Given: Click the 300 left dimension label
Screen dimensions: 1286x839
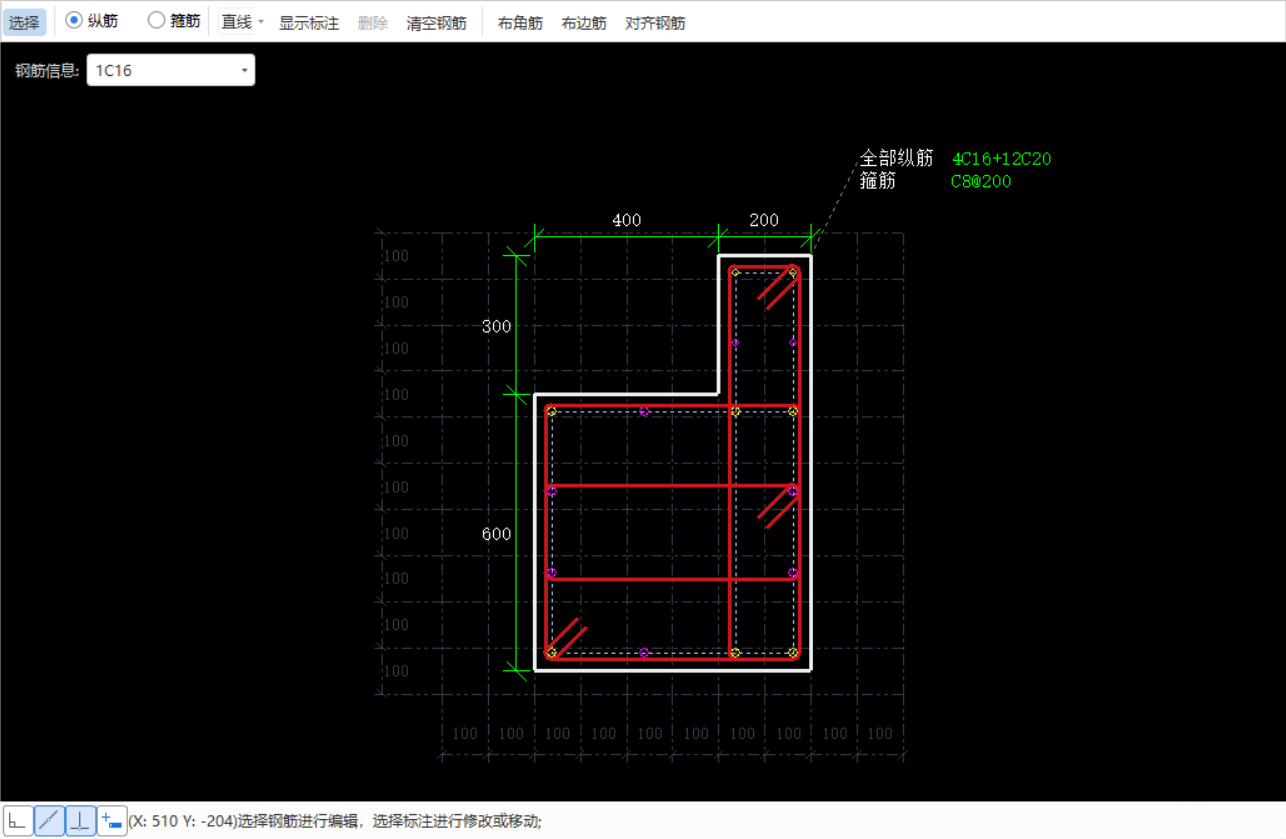Looking at the screenshot, I should (x=497, y=326).
